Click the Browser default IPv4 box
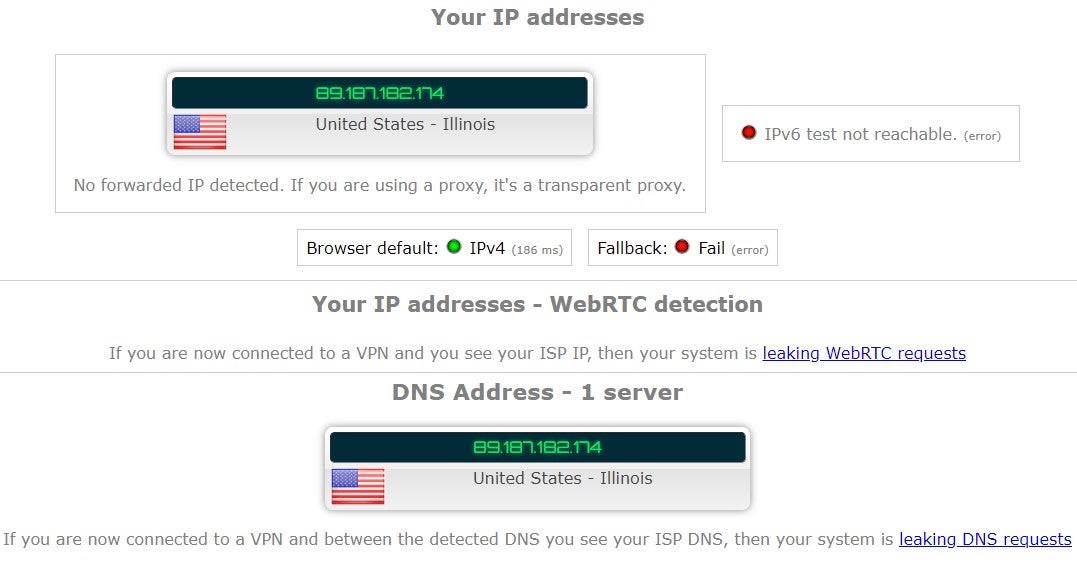1077x564 pixels. [434, 248]
